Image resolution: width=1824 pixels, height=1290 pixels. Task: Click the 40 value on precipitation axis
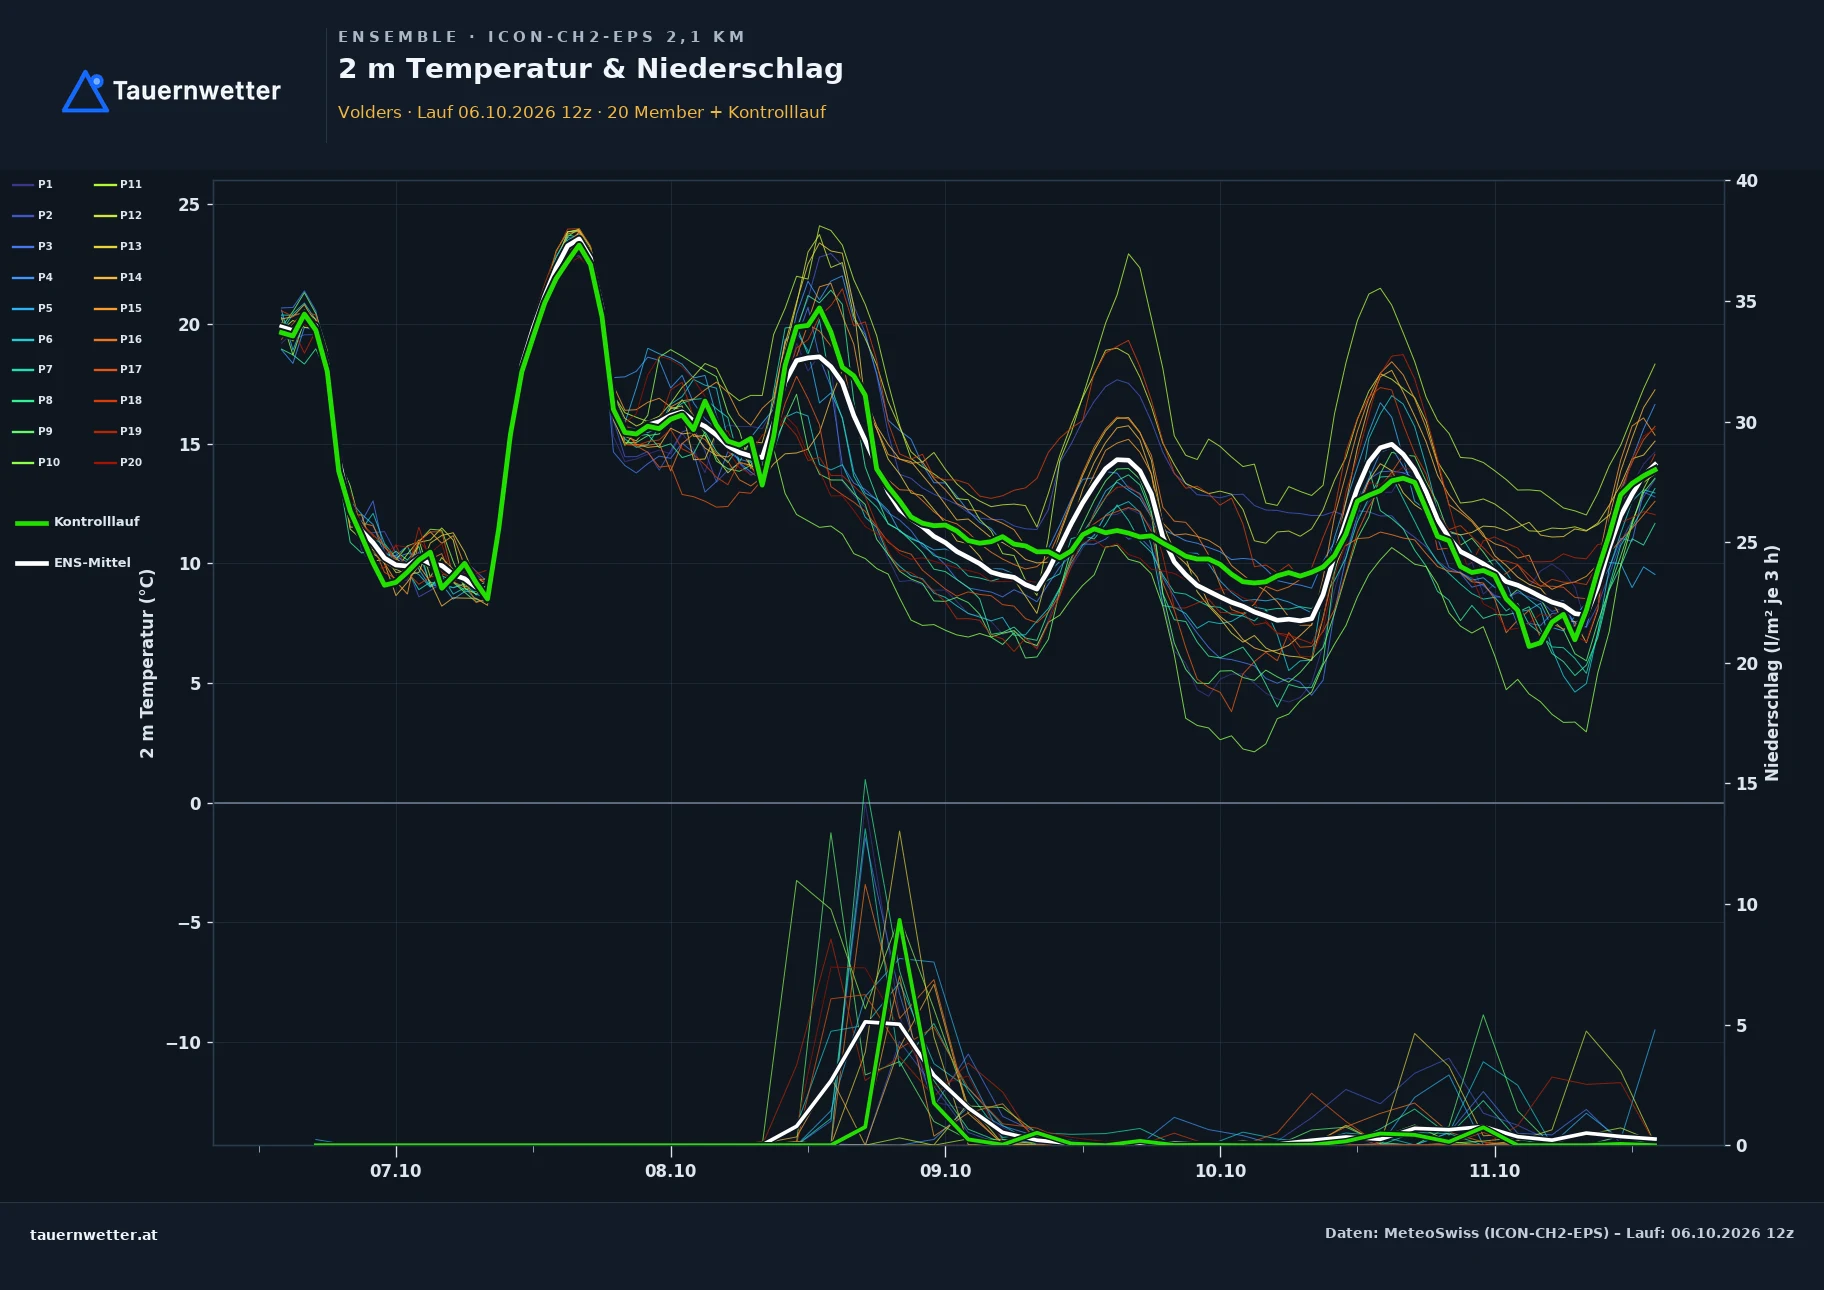[1747, 181]
